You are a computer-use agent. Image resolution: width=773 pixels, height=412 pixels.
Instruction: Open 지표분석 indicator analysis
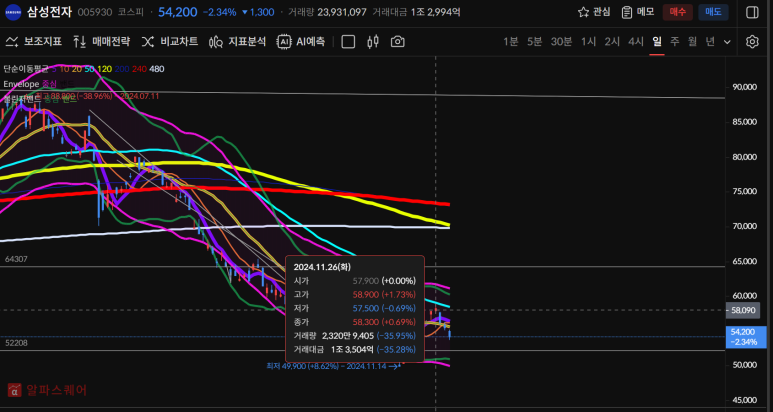tap(237, 42)
